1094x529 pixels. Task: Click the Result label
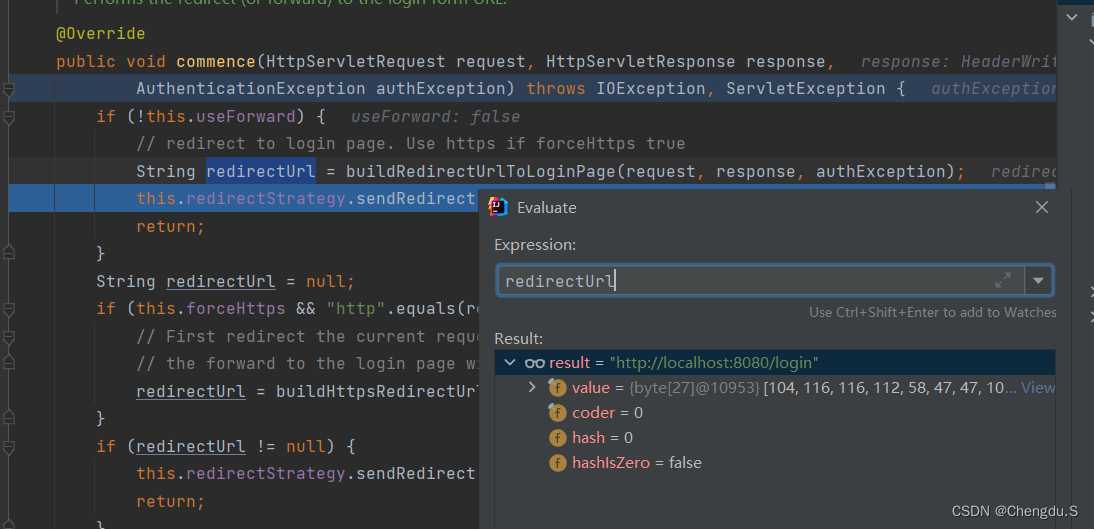click(x=518, y=338)
